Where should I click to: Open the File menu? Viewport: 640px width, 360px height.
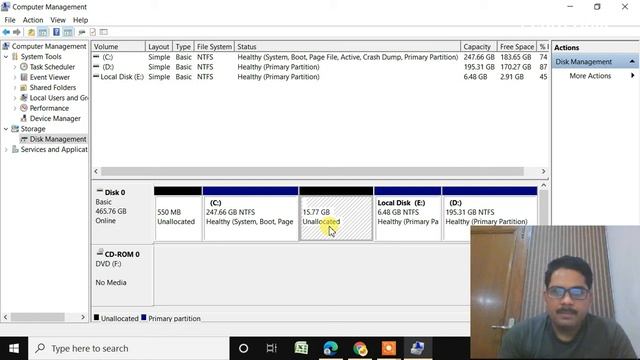[x=10, y=20]
